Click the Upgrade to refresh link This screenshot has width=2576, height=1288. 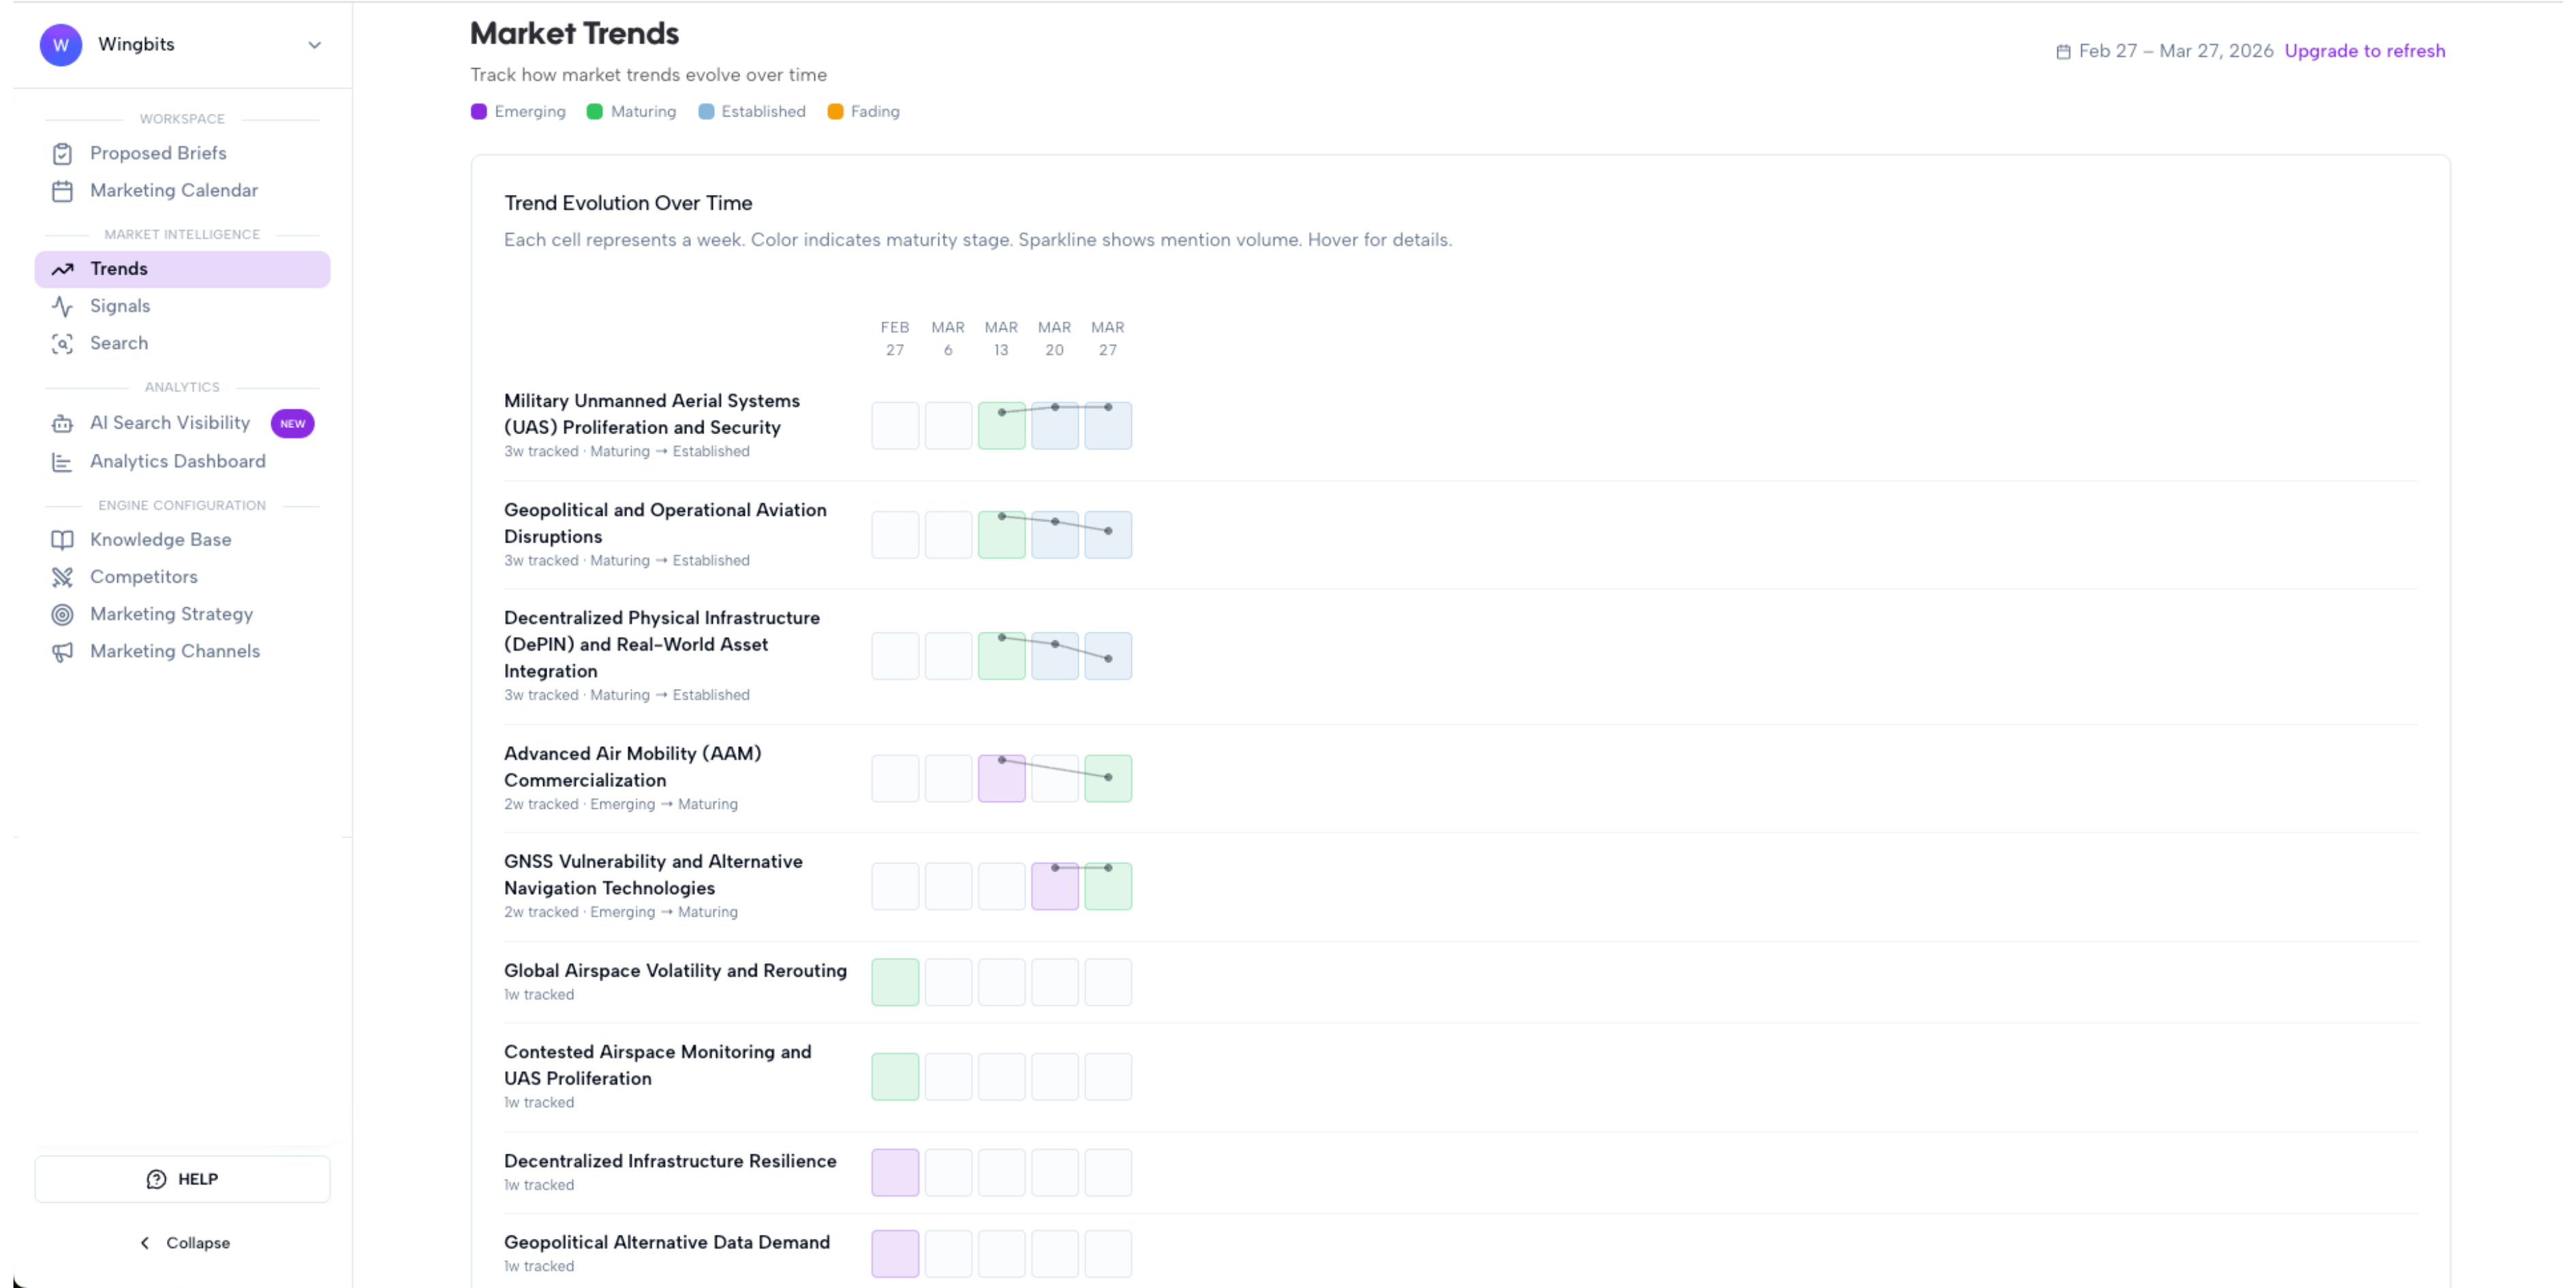(x=2364, y=51)
